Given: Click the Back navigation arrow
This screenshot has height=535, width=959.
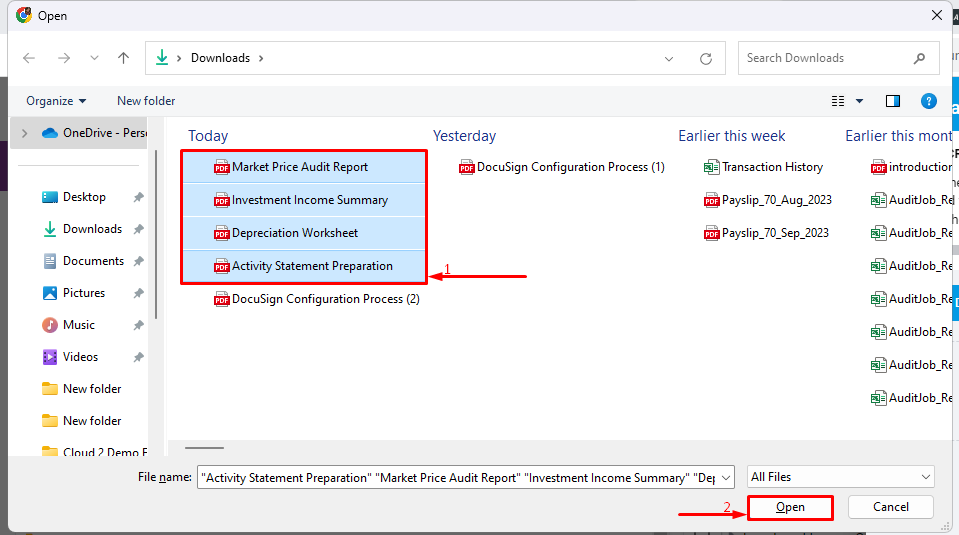Looking at the screenshot, I should coord(29,58).
